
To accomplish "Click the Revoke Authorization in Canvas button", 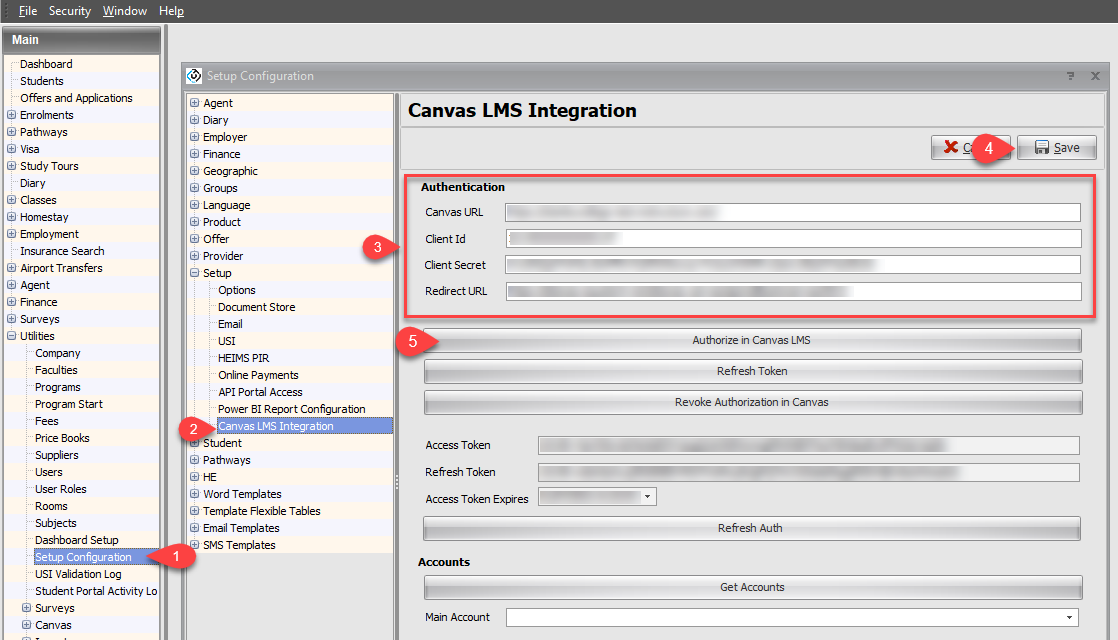I will [752, 402].
